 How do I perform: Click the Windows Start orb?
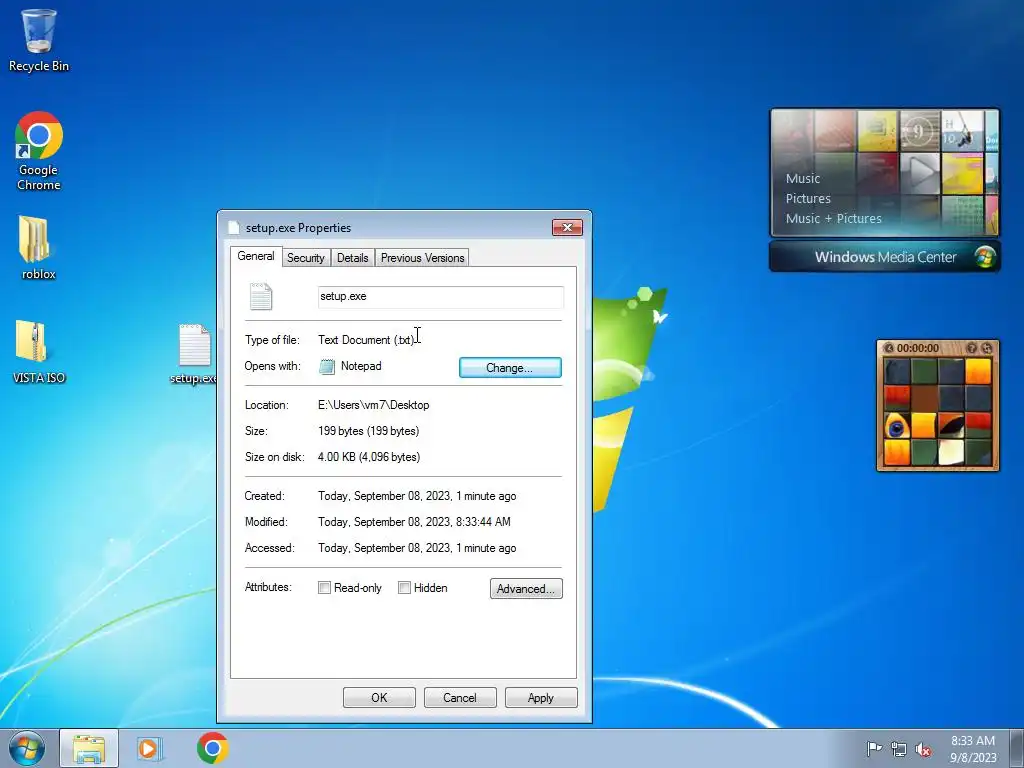coord(27,748)
